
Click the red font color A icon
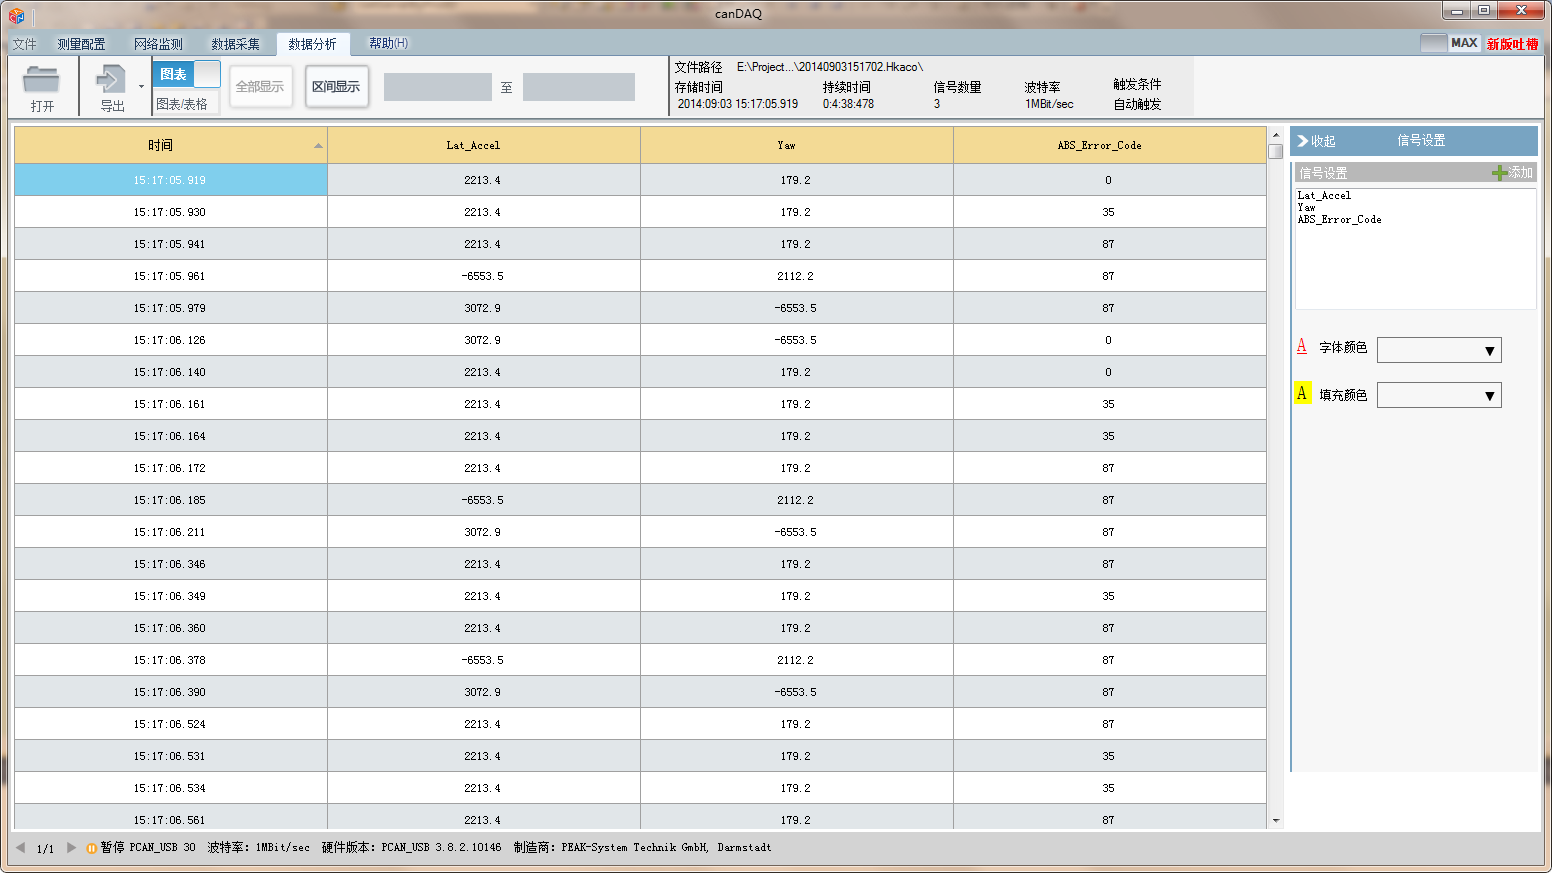[1301, 346]
